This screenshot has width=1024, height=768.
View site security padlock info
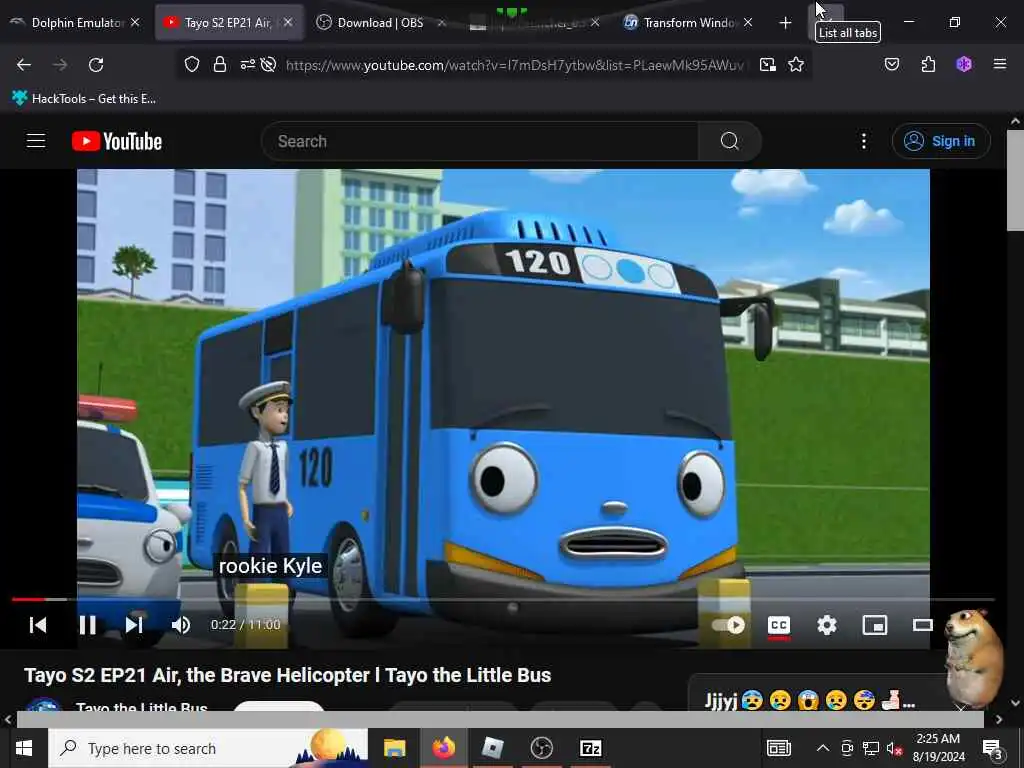coord(220,65)
